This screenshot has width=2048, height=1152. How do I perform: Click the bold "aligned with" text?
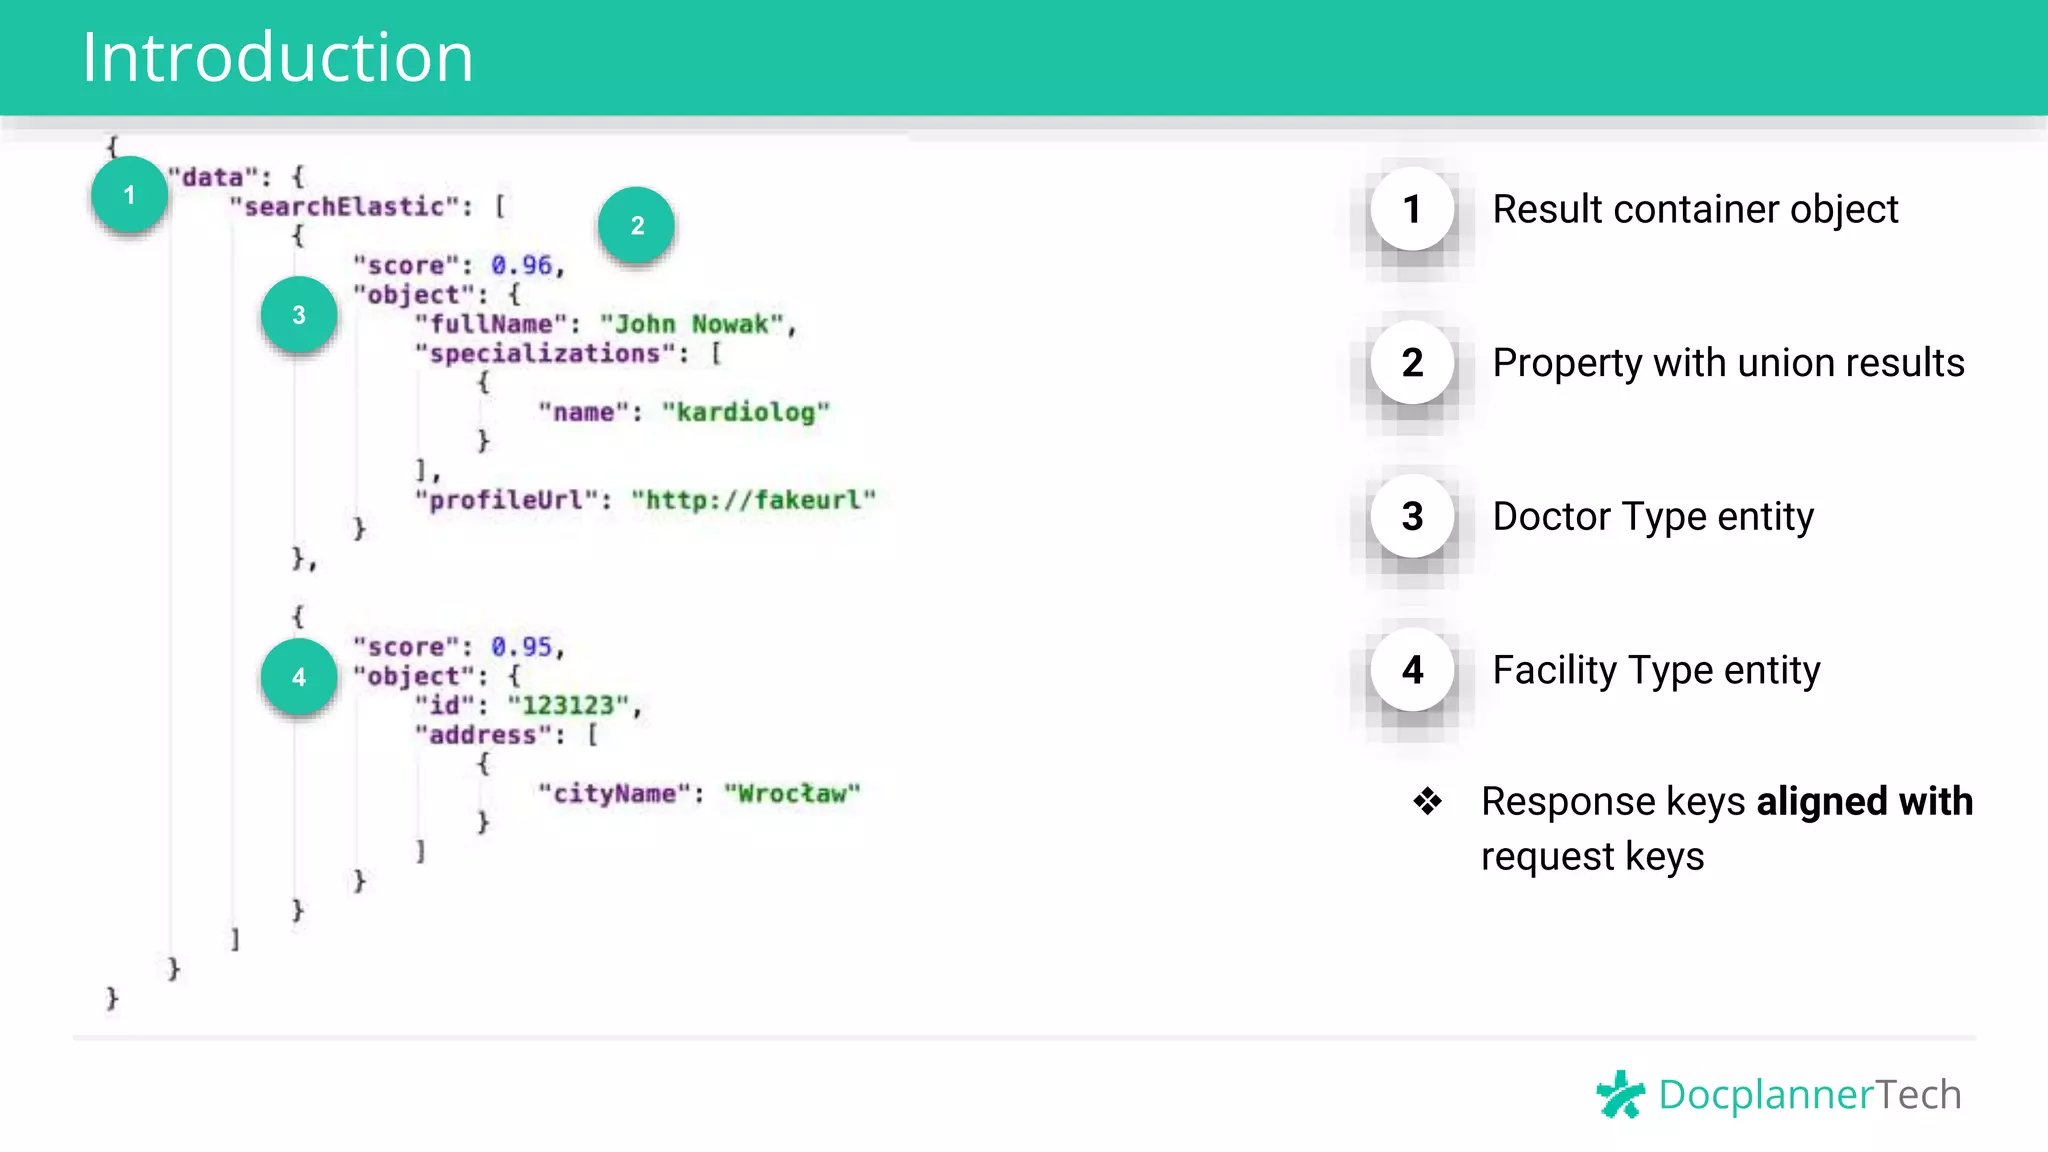click(1865, 801)
